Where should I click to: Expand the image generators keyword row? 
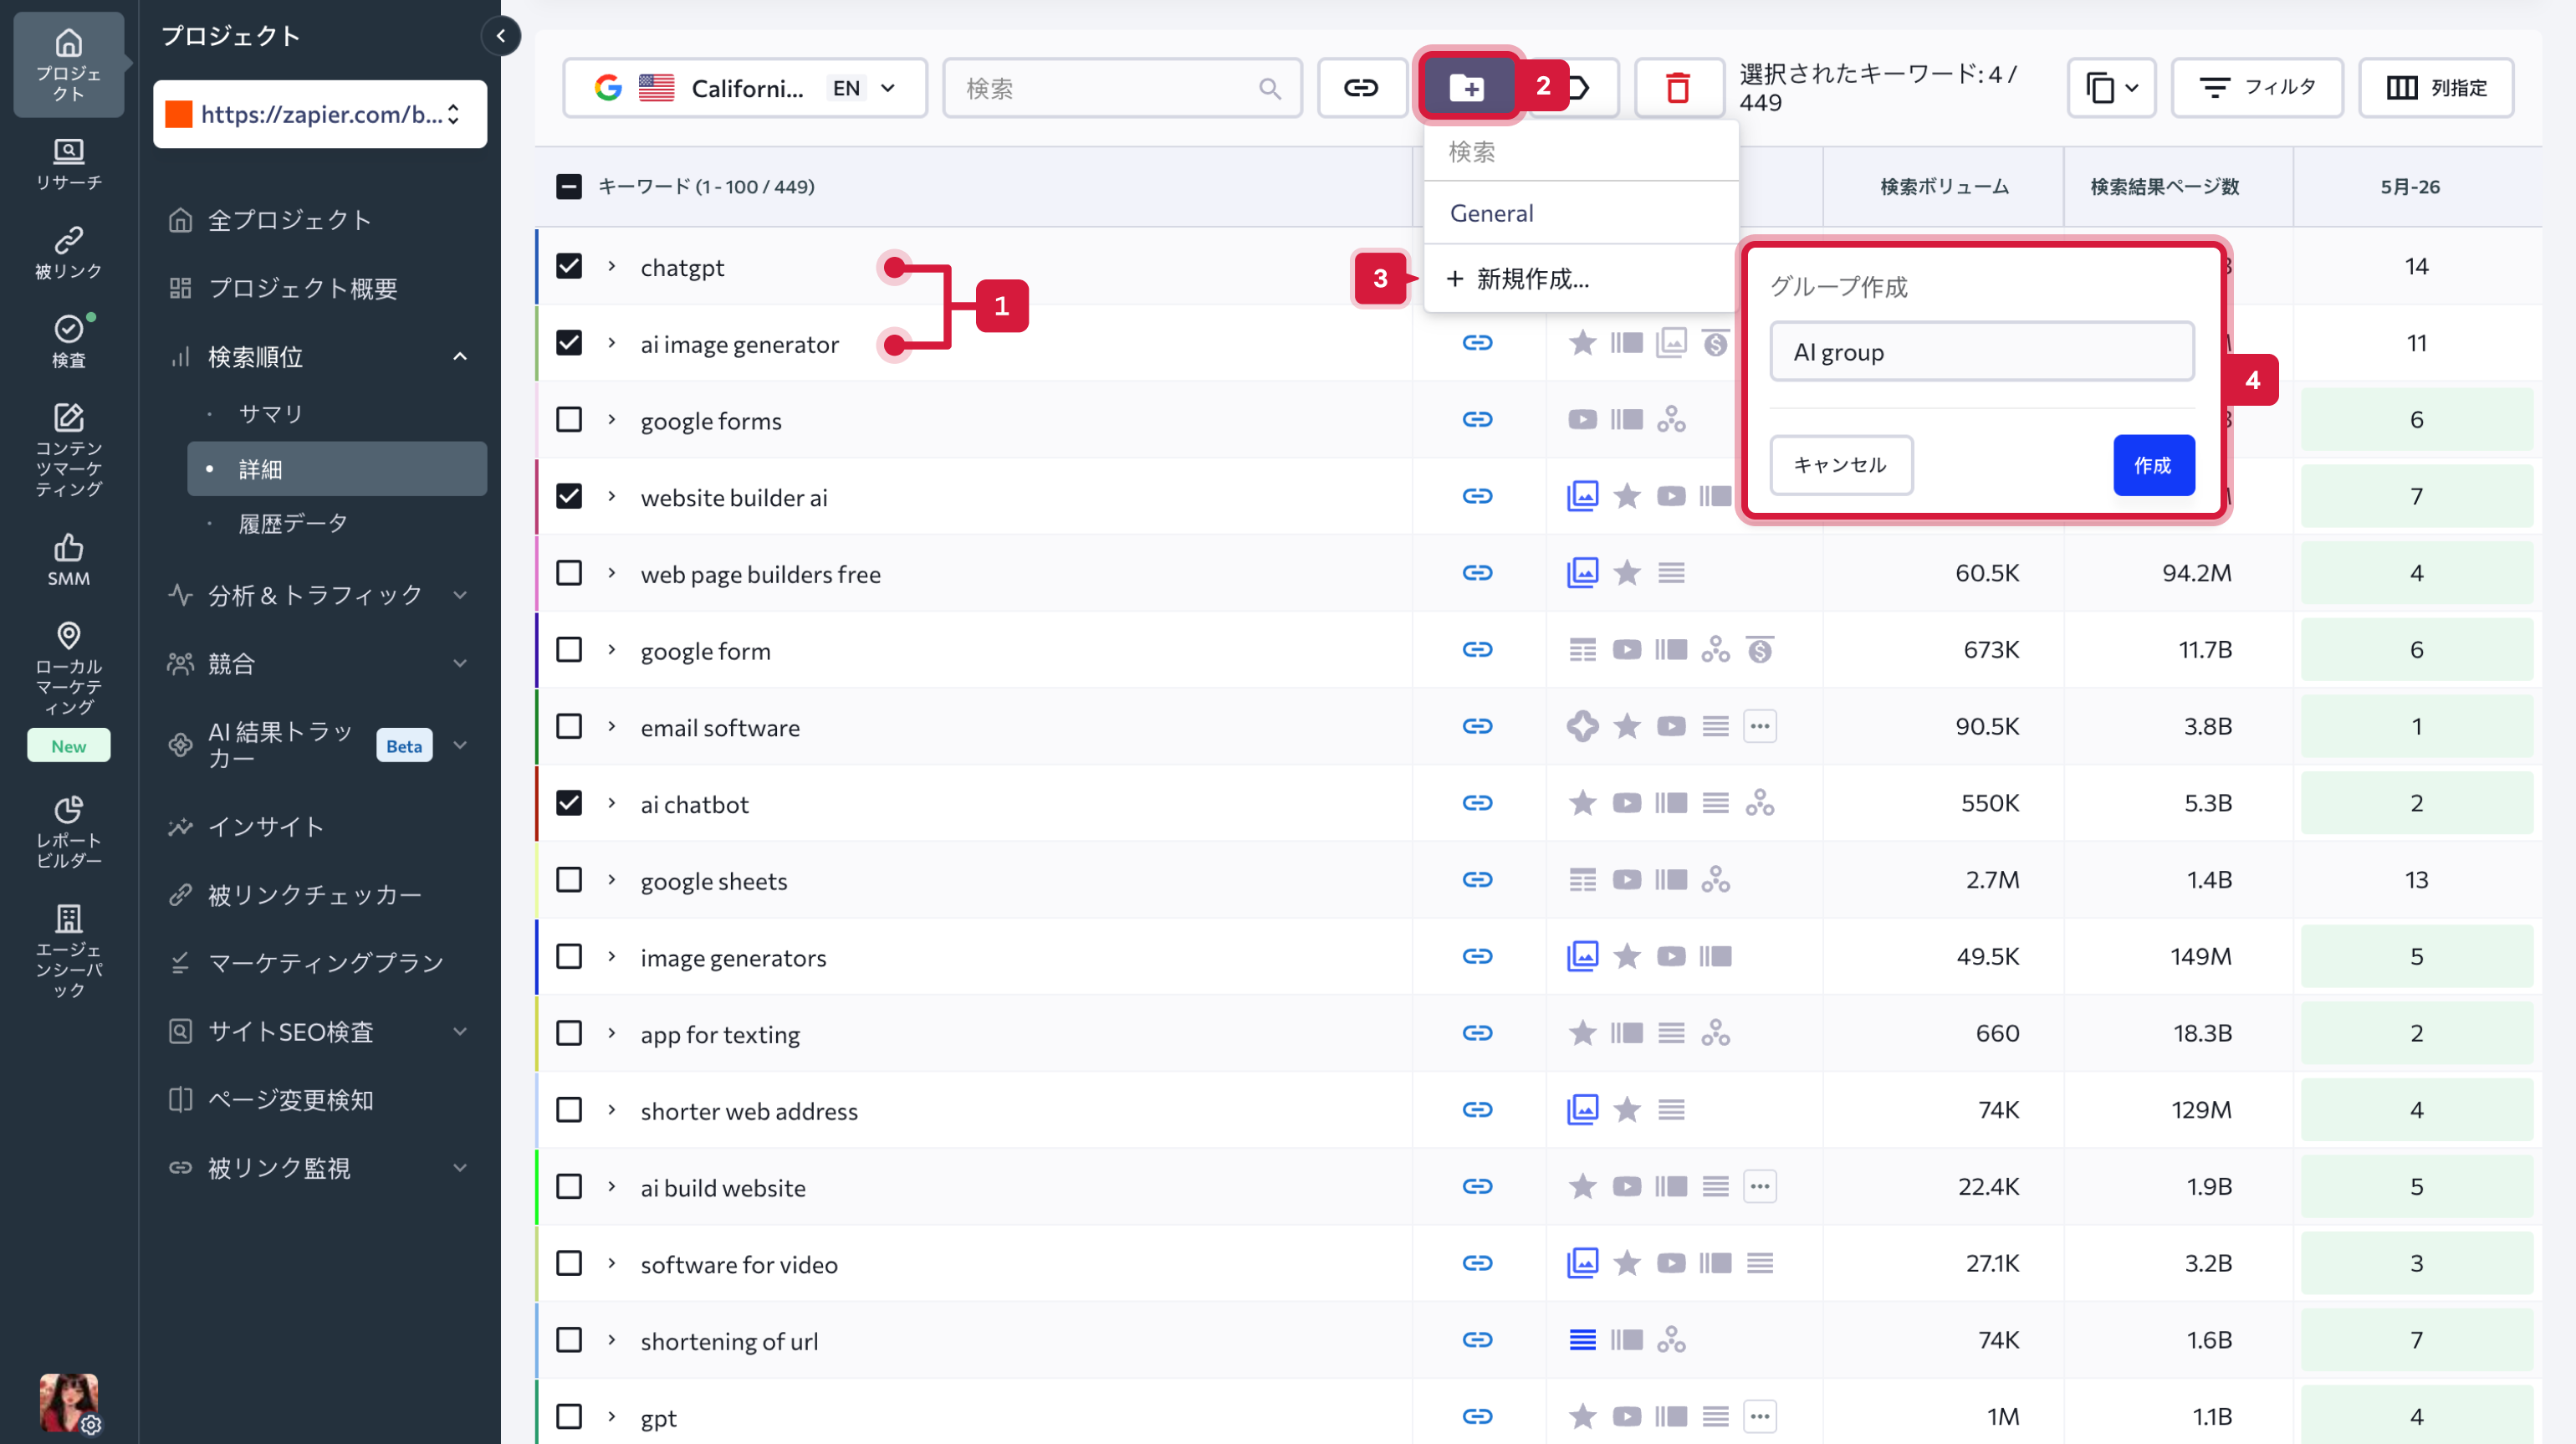(612, 957)
